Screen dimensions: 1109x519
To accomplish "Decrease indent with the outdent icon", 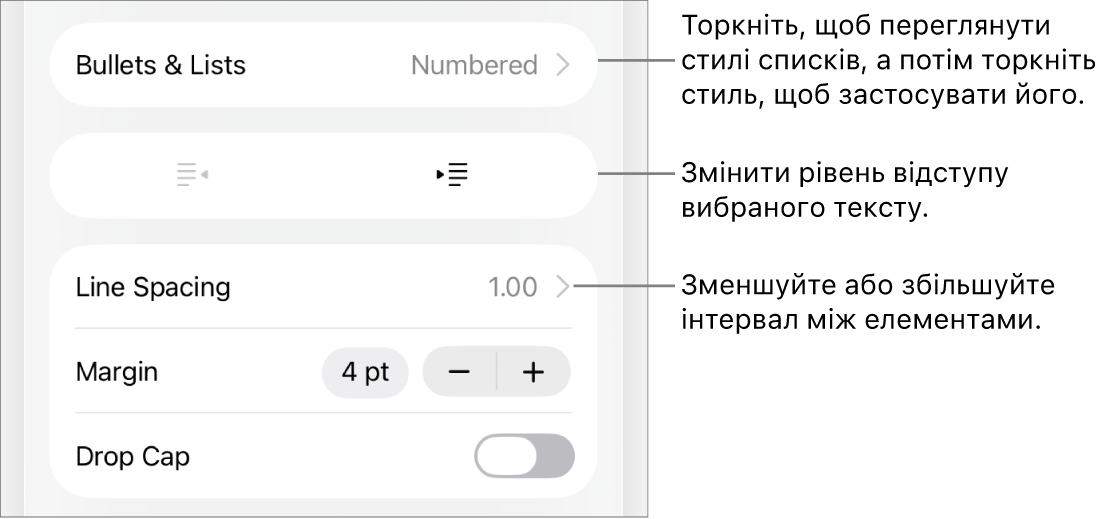I will [x=192, y=175].
